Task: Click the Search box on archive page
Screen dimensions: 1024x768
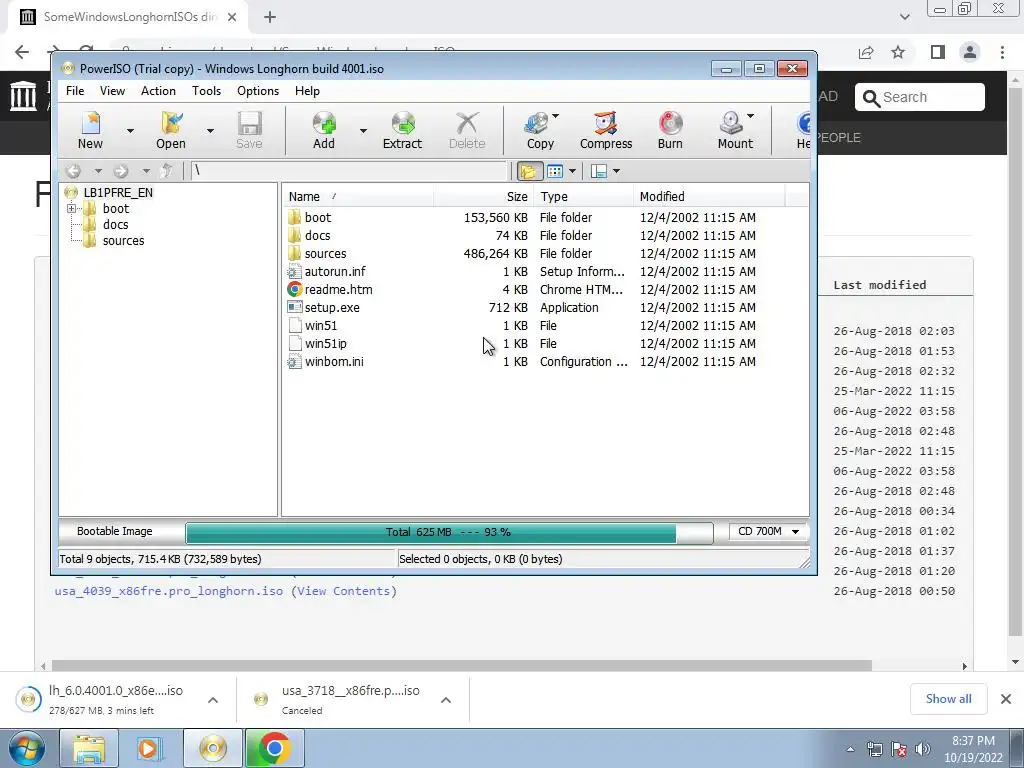Action: click(920, 97)
